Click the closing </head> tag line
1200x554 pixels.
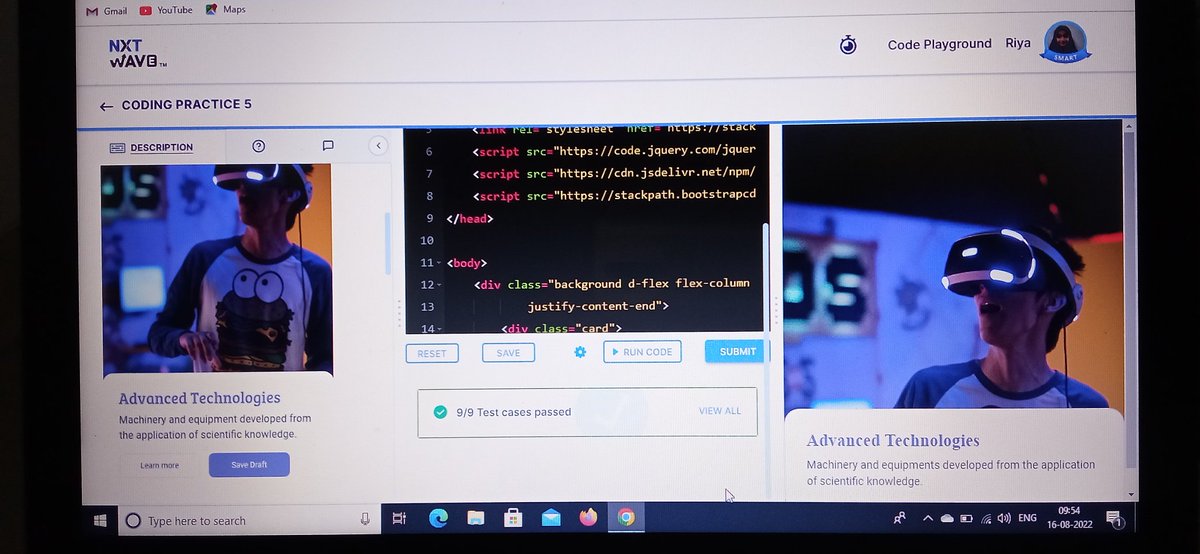pyautogui.click(x=470, y=218)
